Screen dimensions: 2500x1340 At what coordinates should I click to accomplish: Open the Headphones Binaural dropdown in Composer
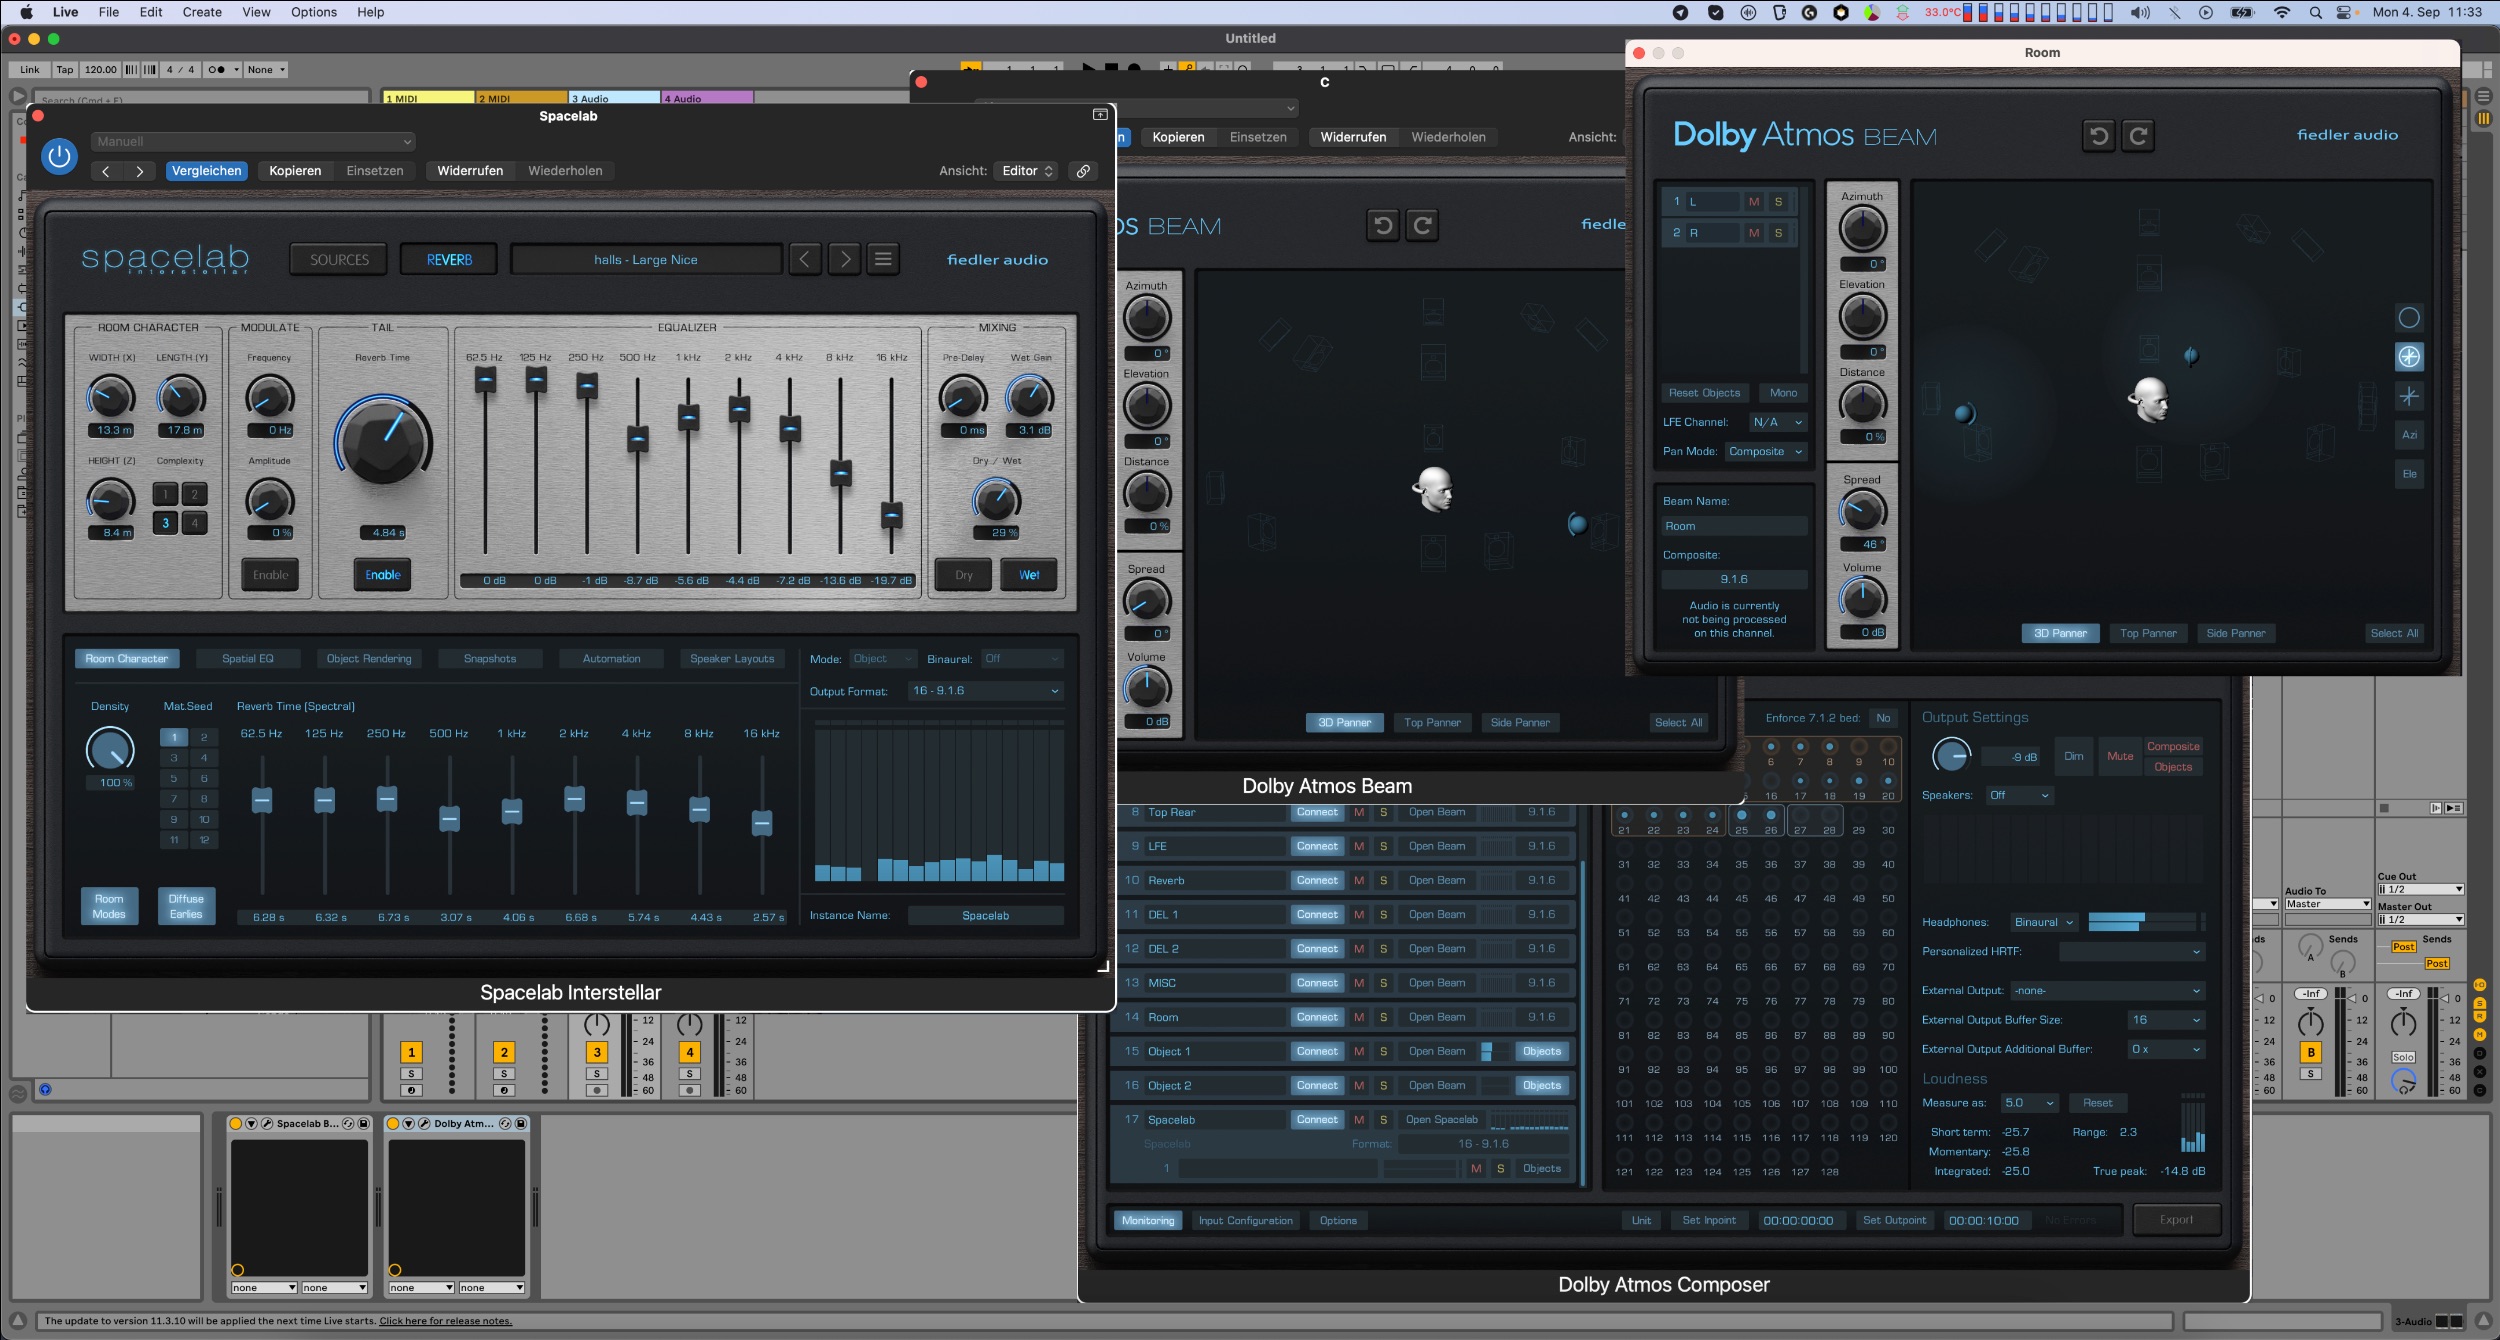[2045, 922]
